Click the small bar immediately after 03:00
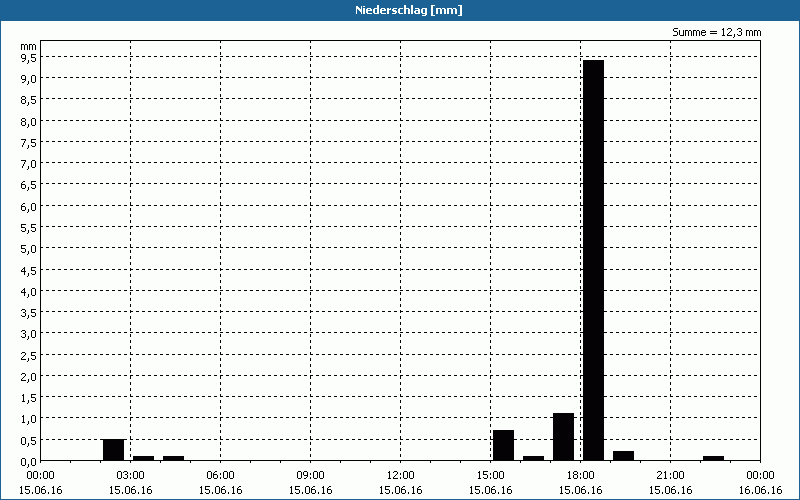800x500 pixels. point(143,458)
